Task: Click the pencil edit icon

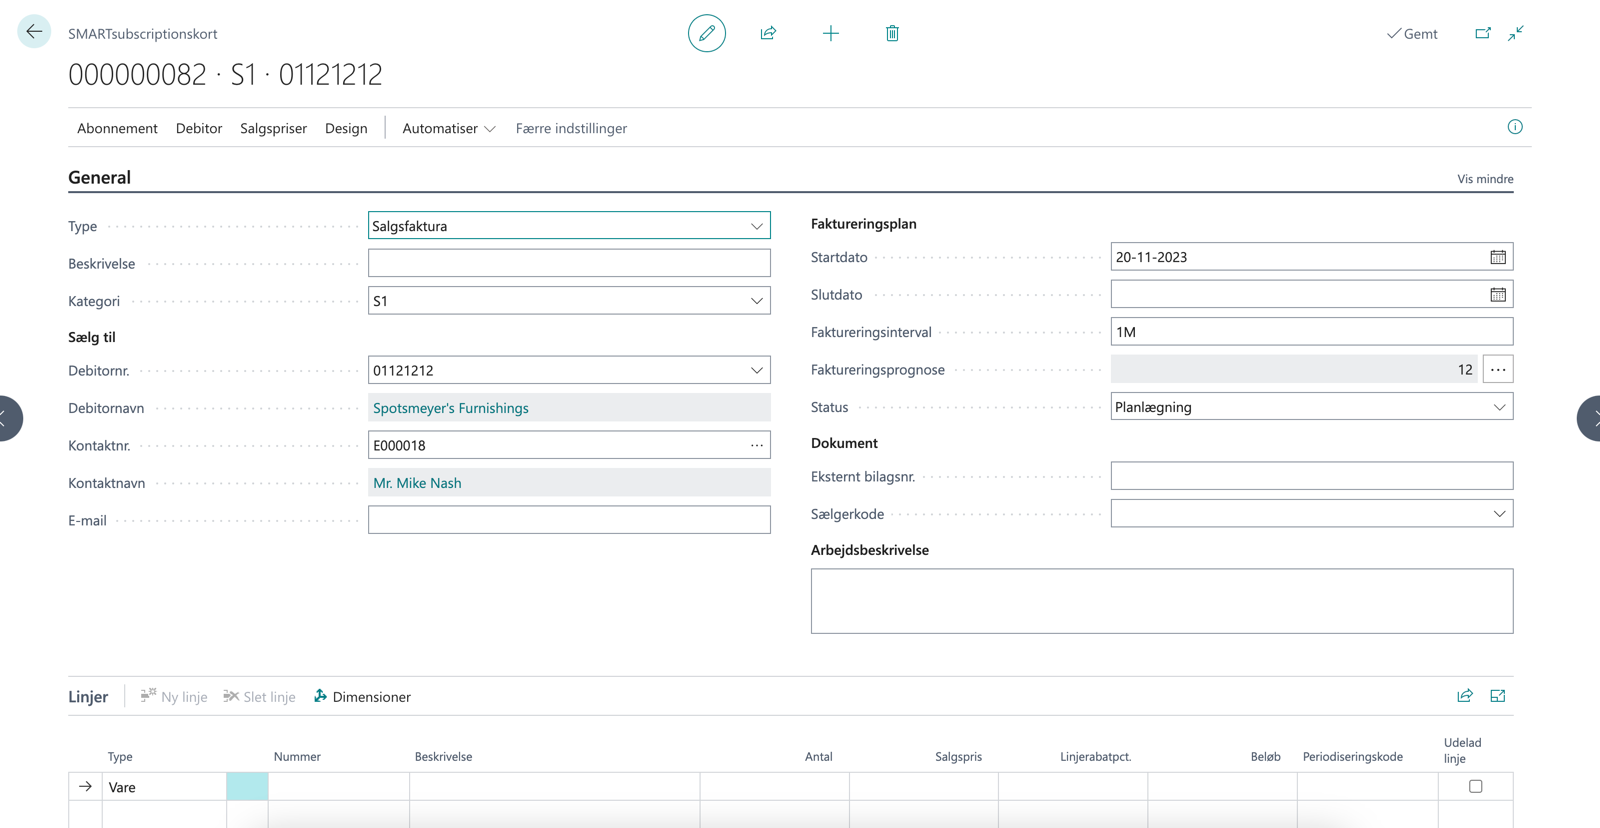Action: pyautogui.click(x=706, y=33)
